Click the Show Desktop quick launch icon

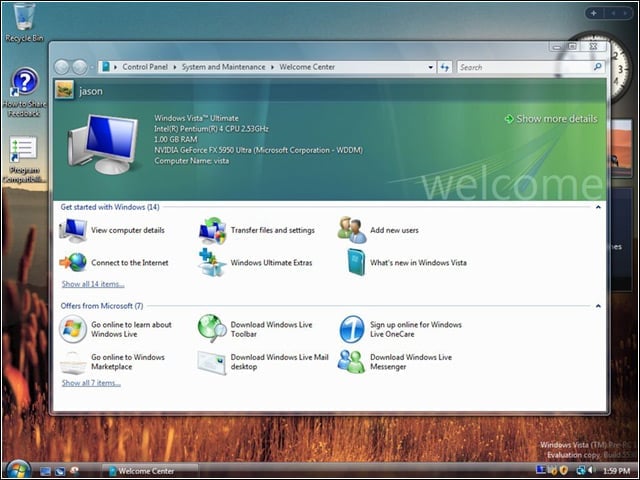(x=45, y=471)
